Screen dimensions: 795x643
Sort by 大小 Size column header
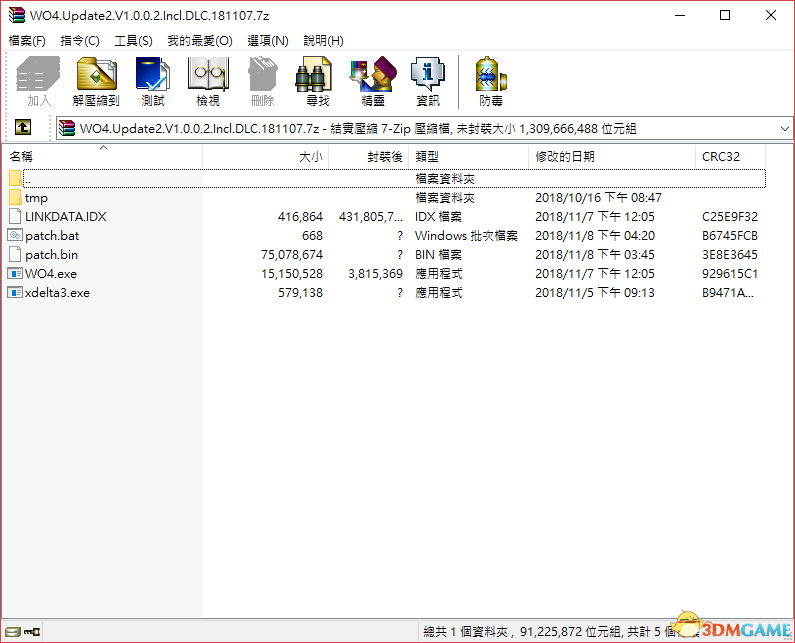266,157
